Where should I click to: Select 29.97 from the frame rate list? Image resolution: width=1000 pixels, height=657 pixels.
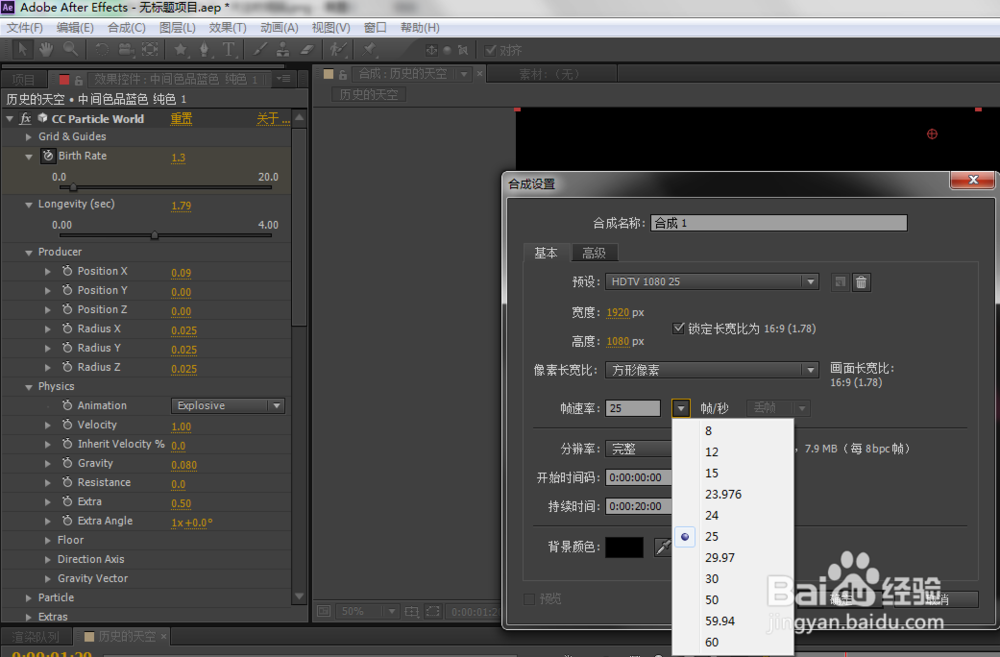721,557
